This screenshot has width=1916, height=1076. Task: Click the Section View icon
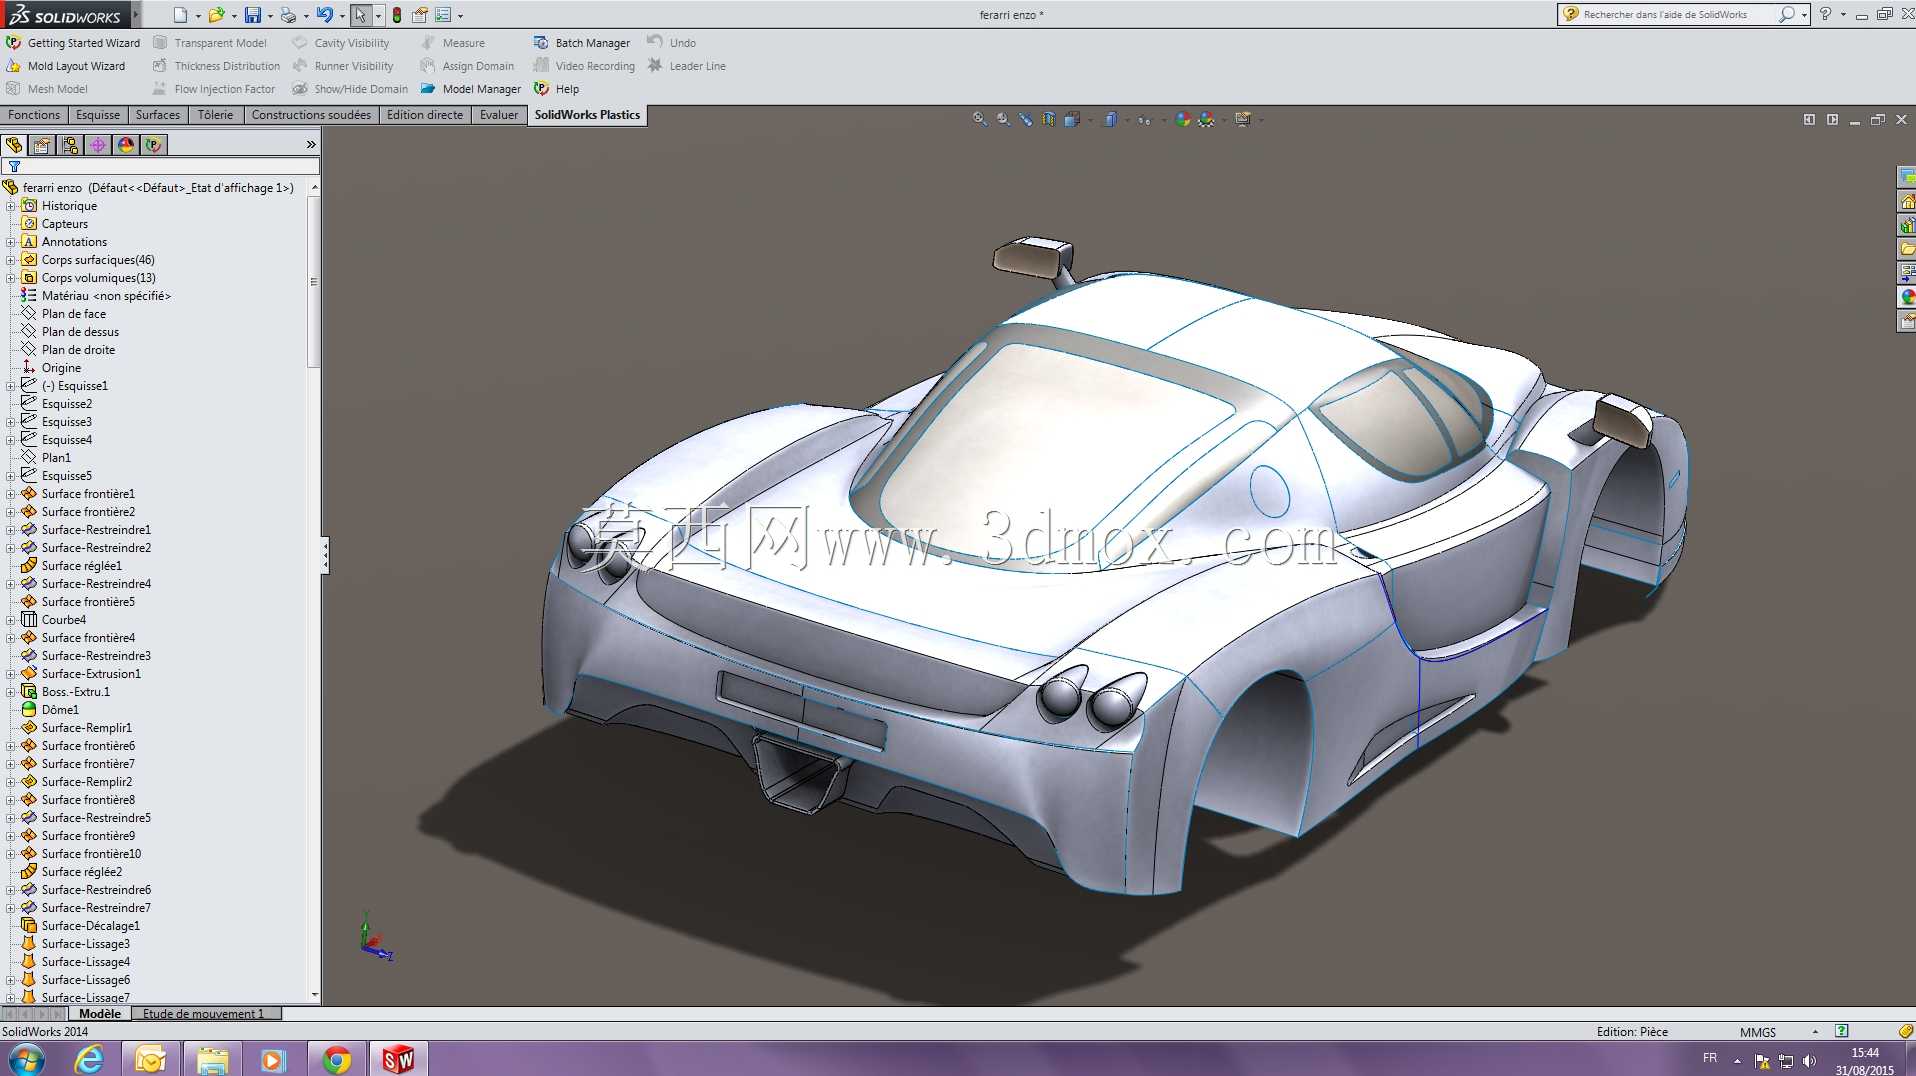tap(1048, 119)
